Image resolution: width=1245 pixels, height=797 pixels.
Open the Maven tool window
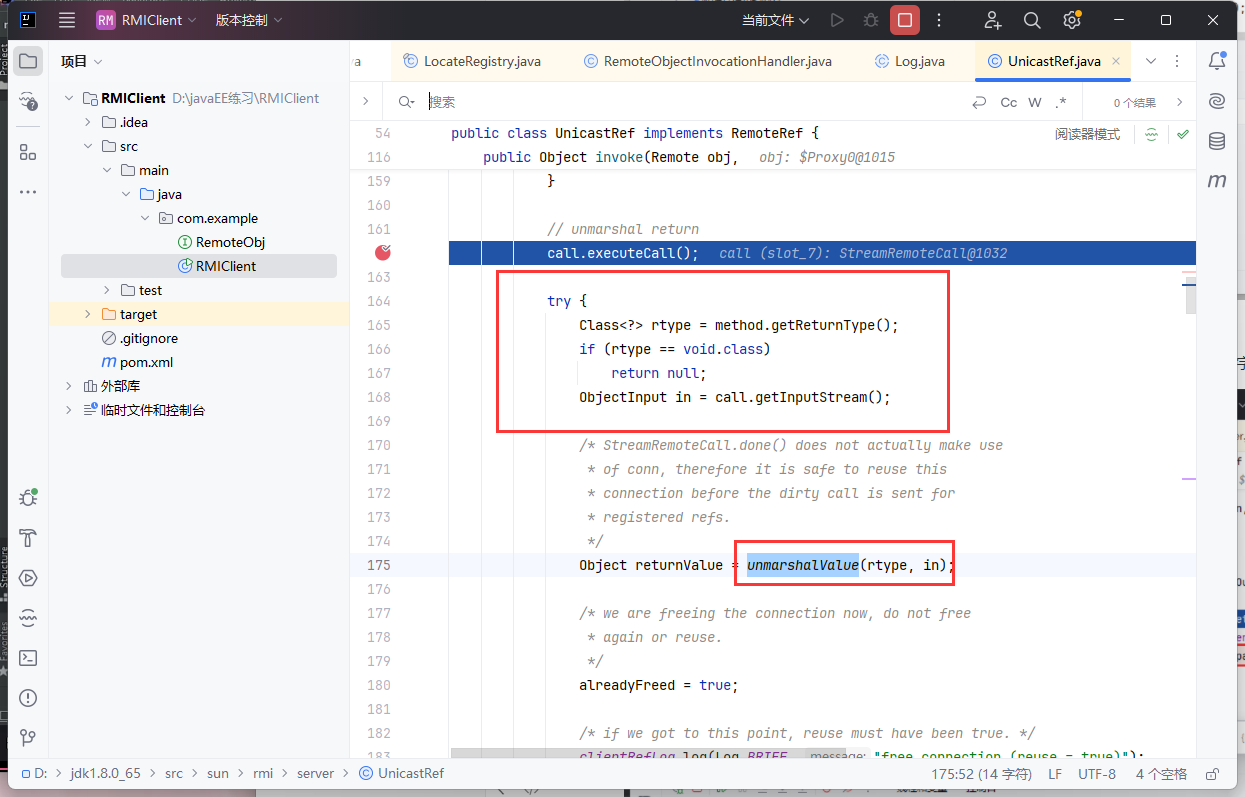point(1217,181)
